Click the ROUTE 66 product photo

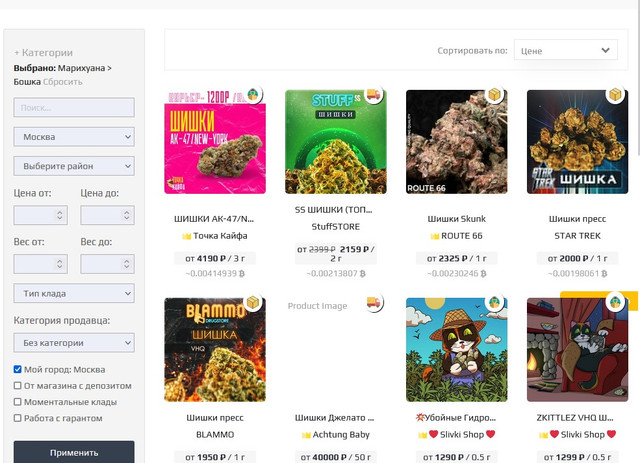[457, 142]
